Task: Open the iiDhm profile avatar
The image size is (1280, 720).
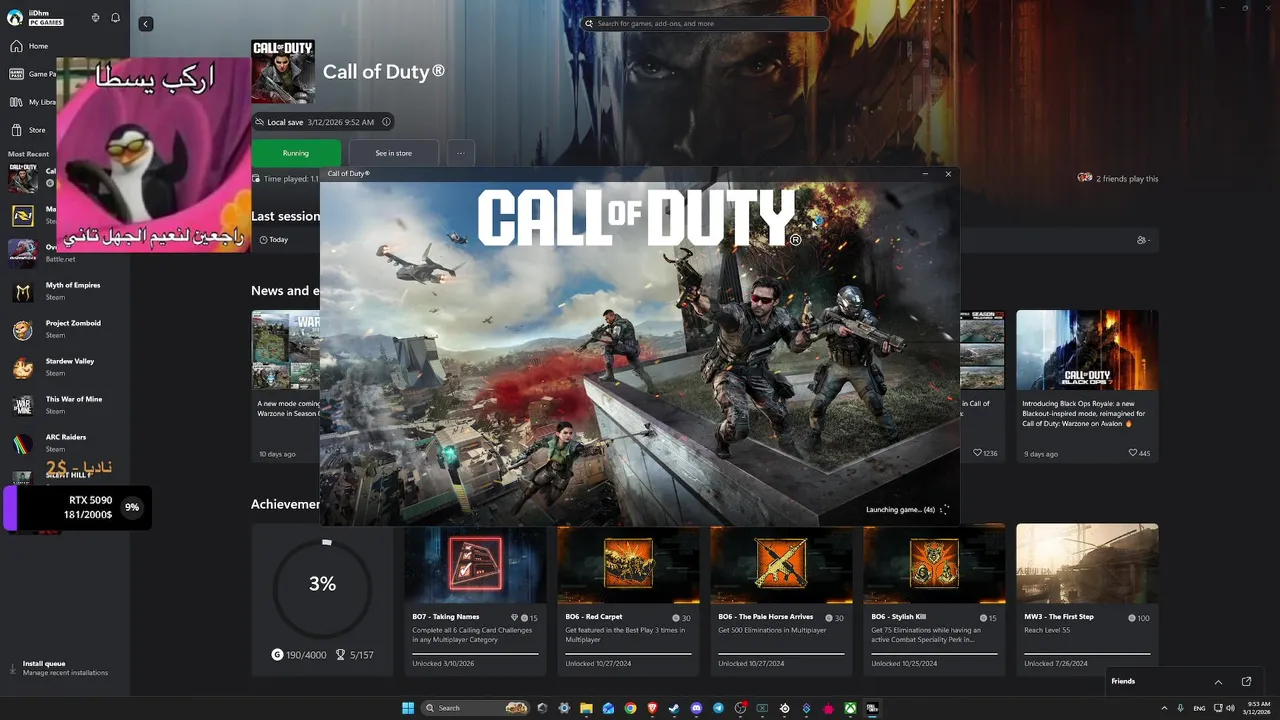Action: [x=15, y=17]
